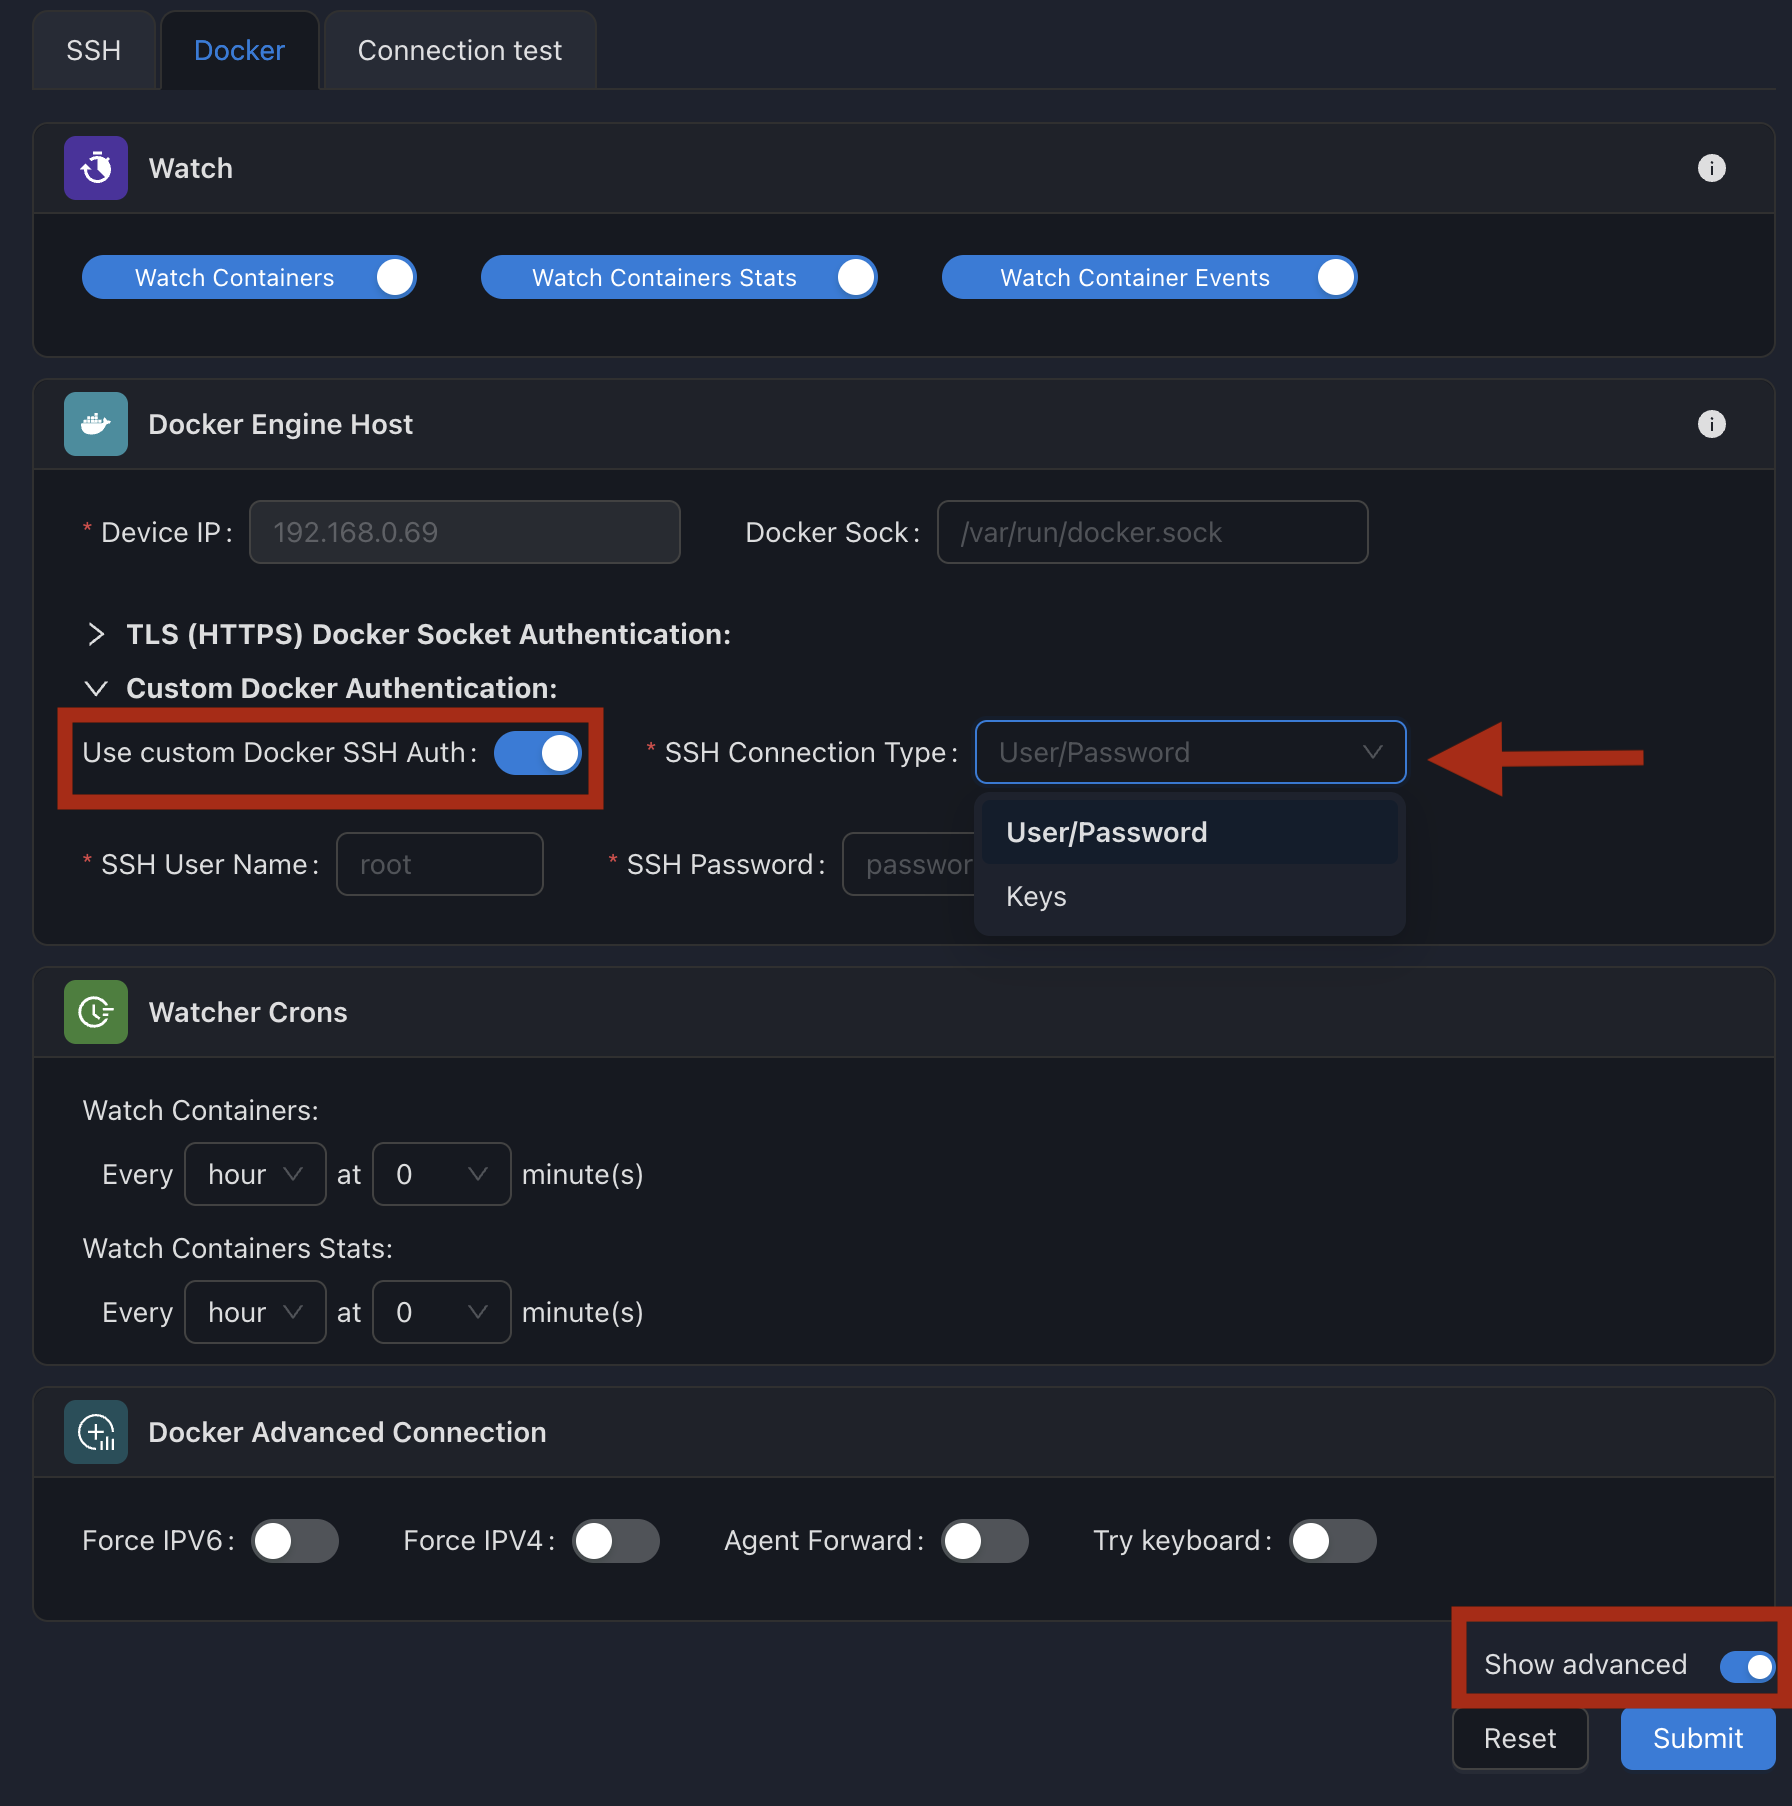Switch to the SSH tab
The image size is (1792, 1806).
[x=94, y=50]
